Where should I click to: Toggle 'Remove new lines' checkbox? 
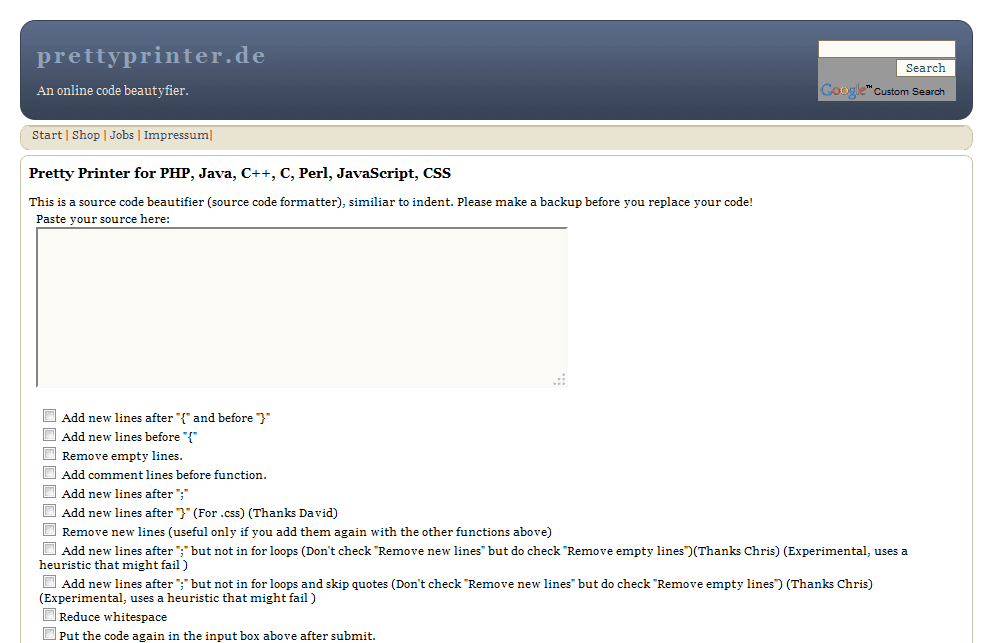[x=49, y=530]
